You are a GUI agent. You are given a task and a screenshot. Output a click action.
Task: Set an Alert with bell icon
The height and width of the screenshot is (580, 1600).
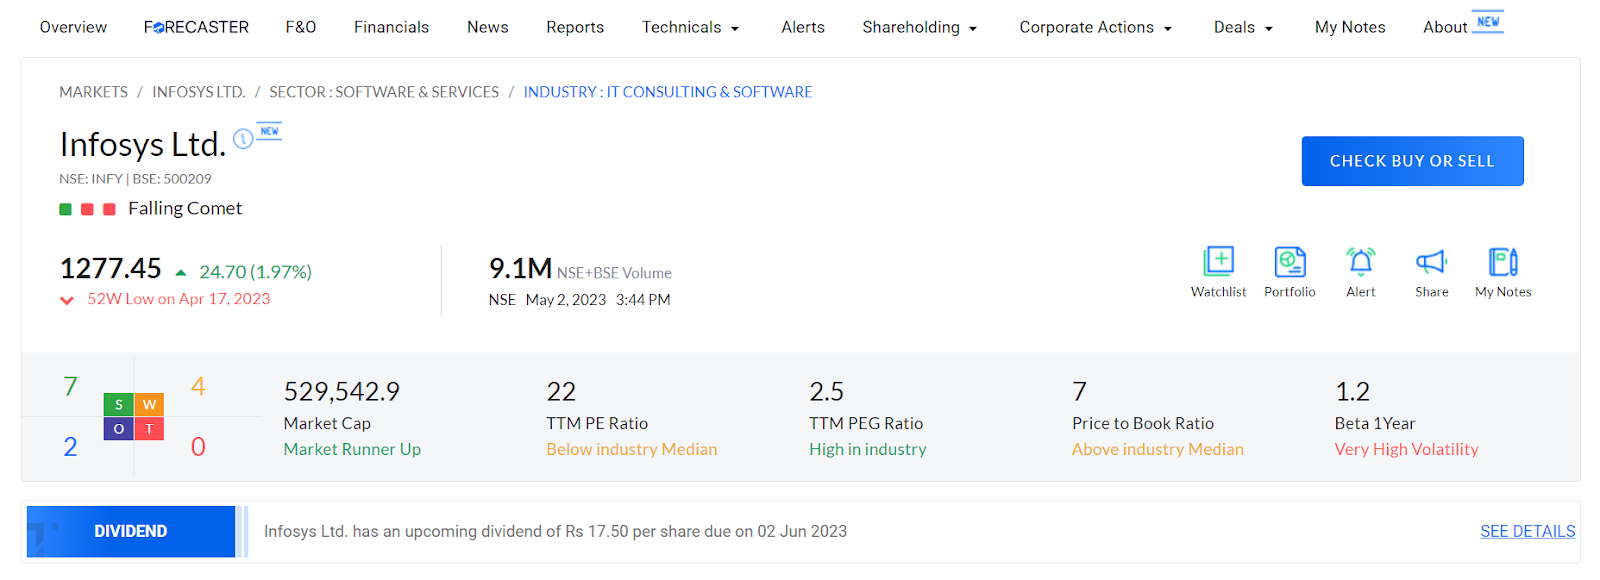pyautogui.click(x=1361, y=261)
